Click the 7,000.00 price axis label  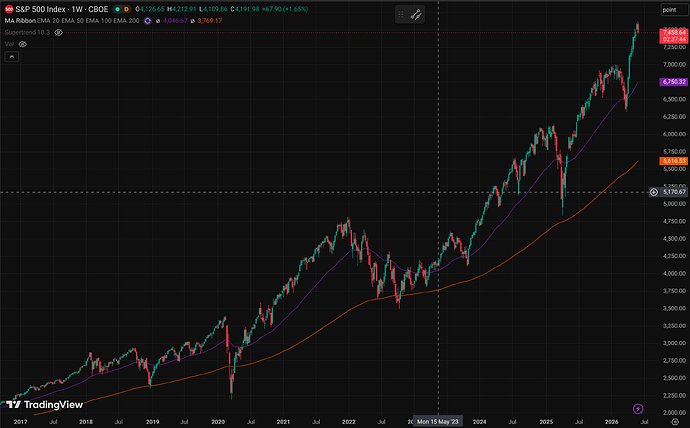coord(675,64)
